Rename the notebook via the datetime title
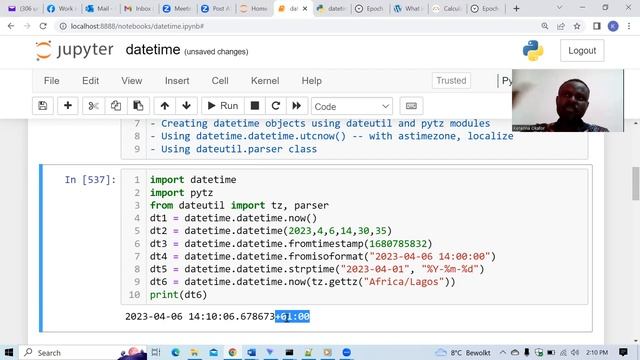Screen dimensions: 640x360 pyautogui.click(x=153, y=50)
